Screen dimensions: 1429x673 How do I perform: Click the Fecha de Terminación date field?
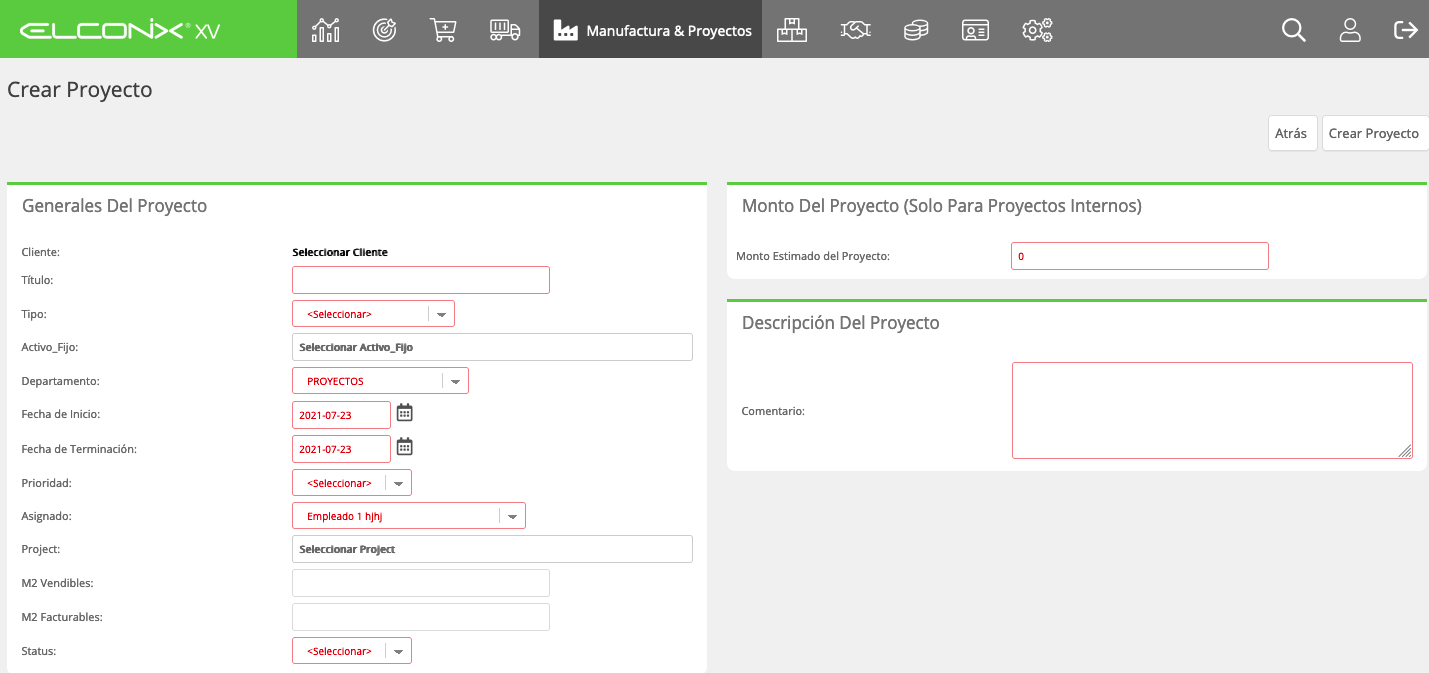pos(341,449)
